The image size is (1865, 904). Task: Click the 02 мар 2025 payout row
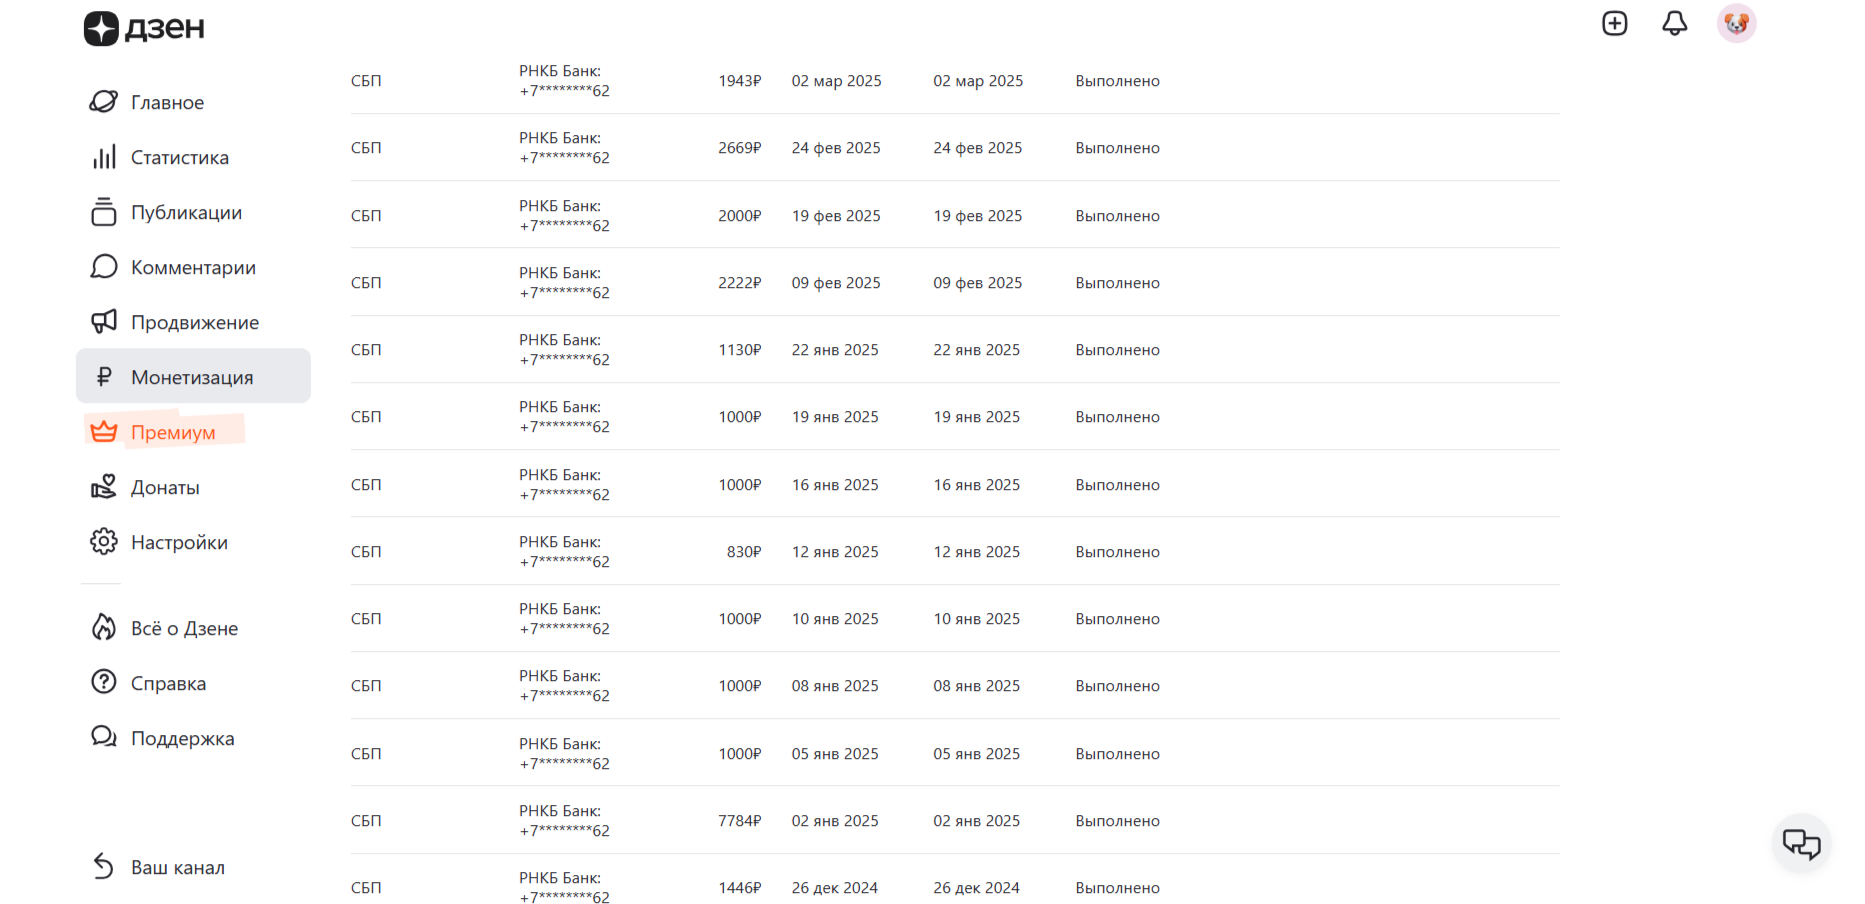[x=836, y=81]
